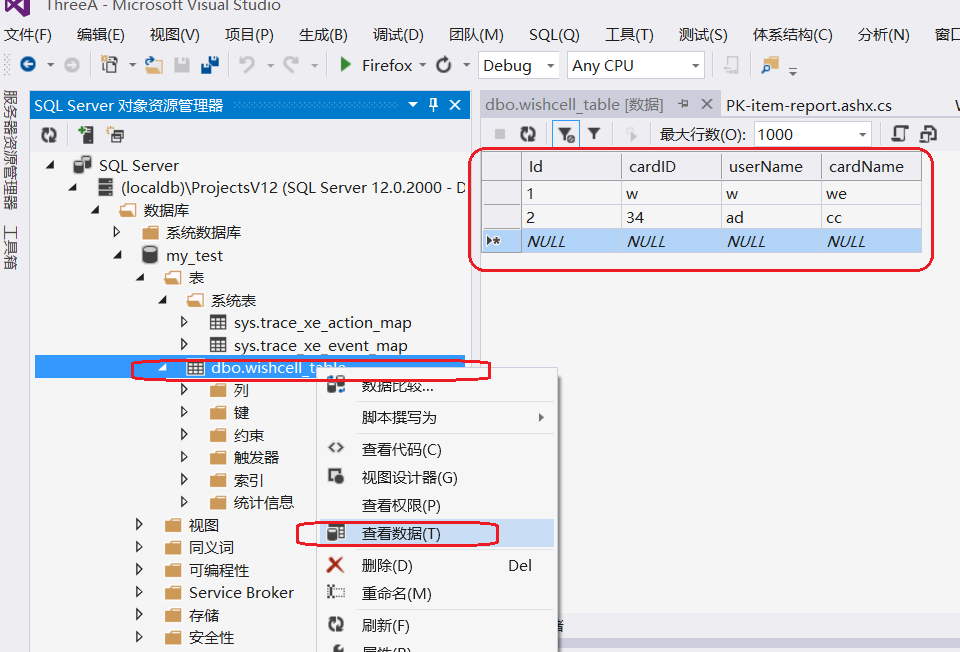Screen dimensions: 960x652
Task: Select the cardID cell containing 34
Action: [x=670, y=217]
